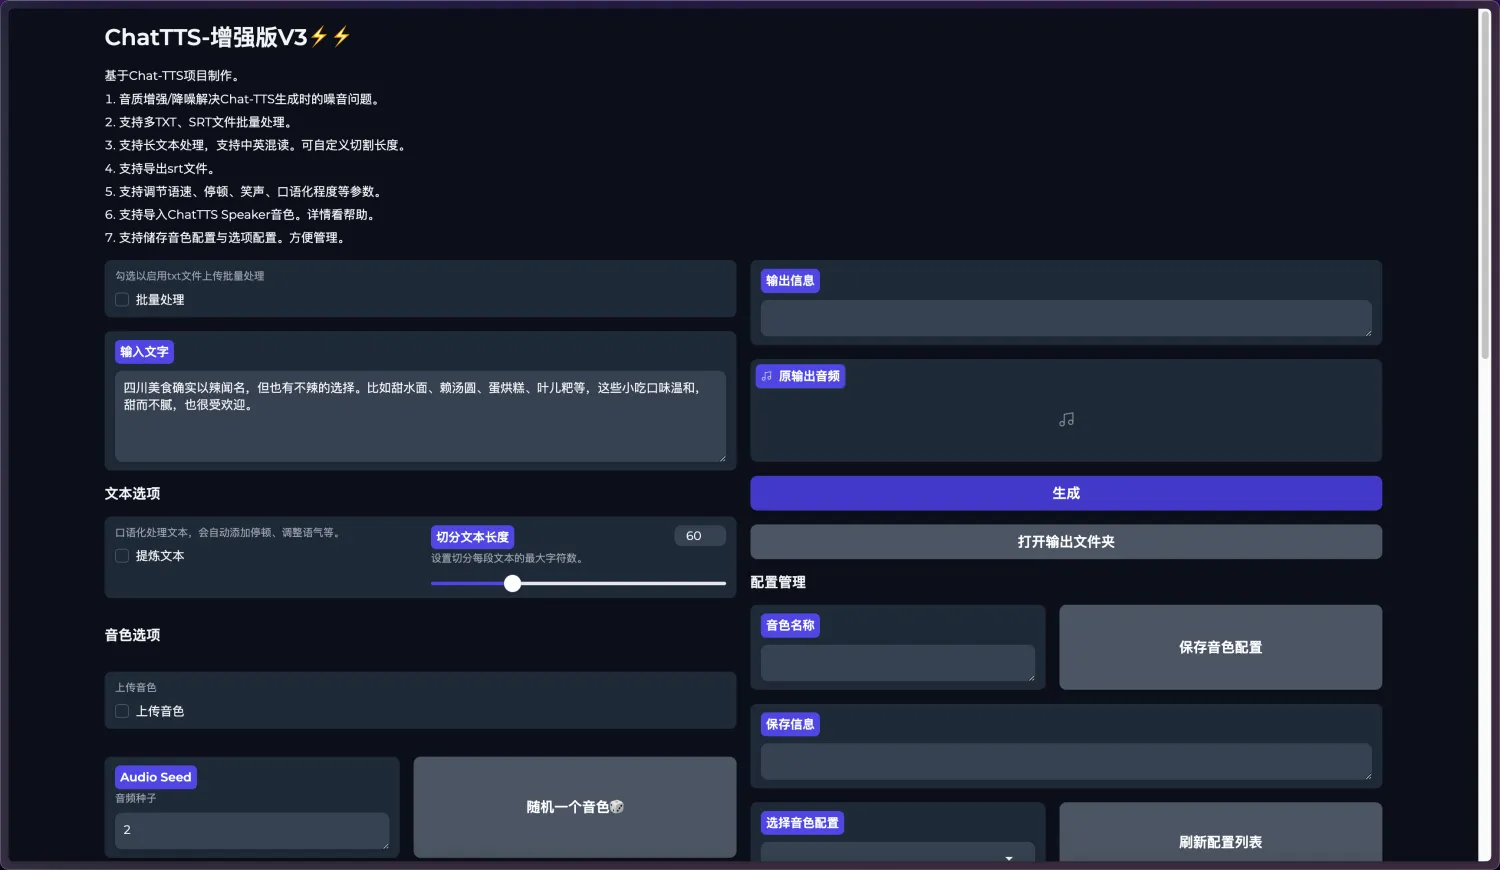The image size is (1500, 870).
Task: Click the 设置切分每段文本的最大字符数 hint text
Action: click(x=508, y=558)
